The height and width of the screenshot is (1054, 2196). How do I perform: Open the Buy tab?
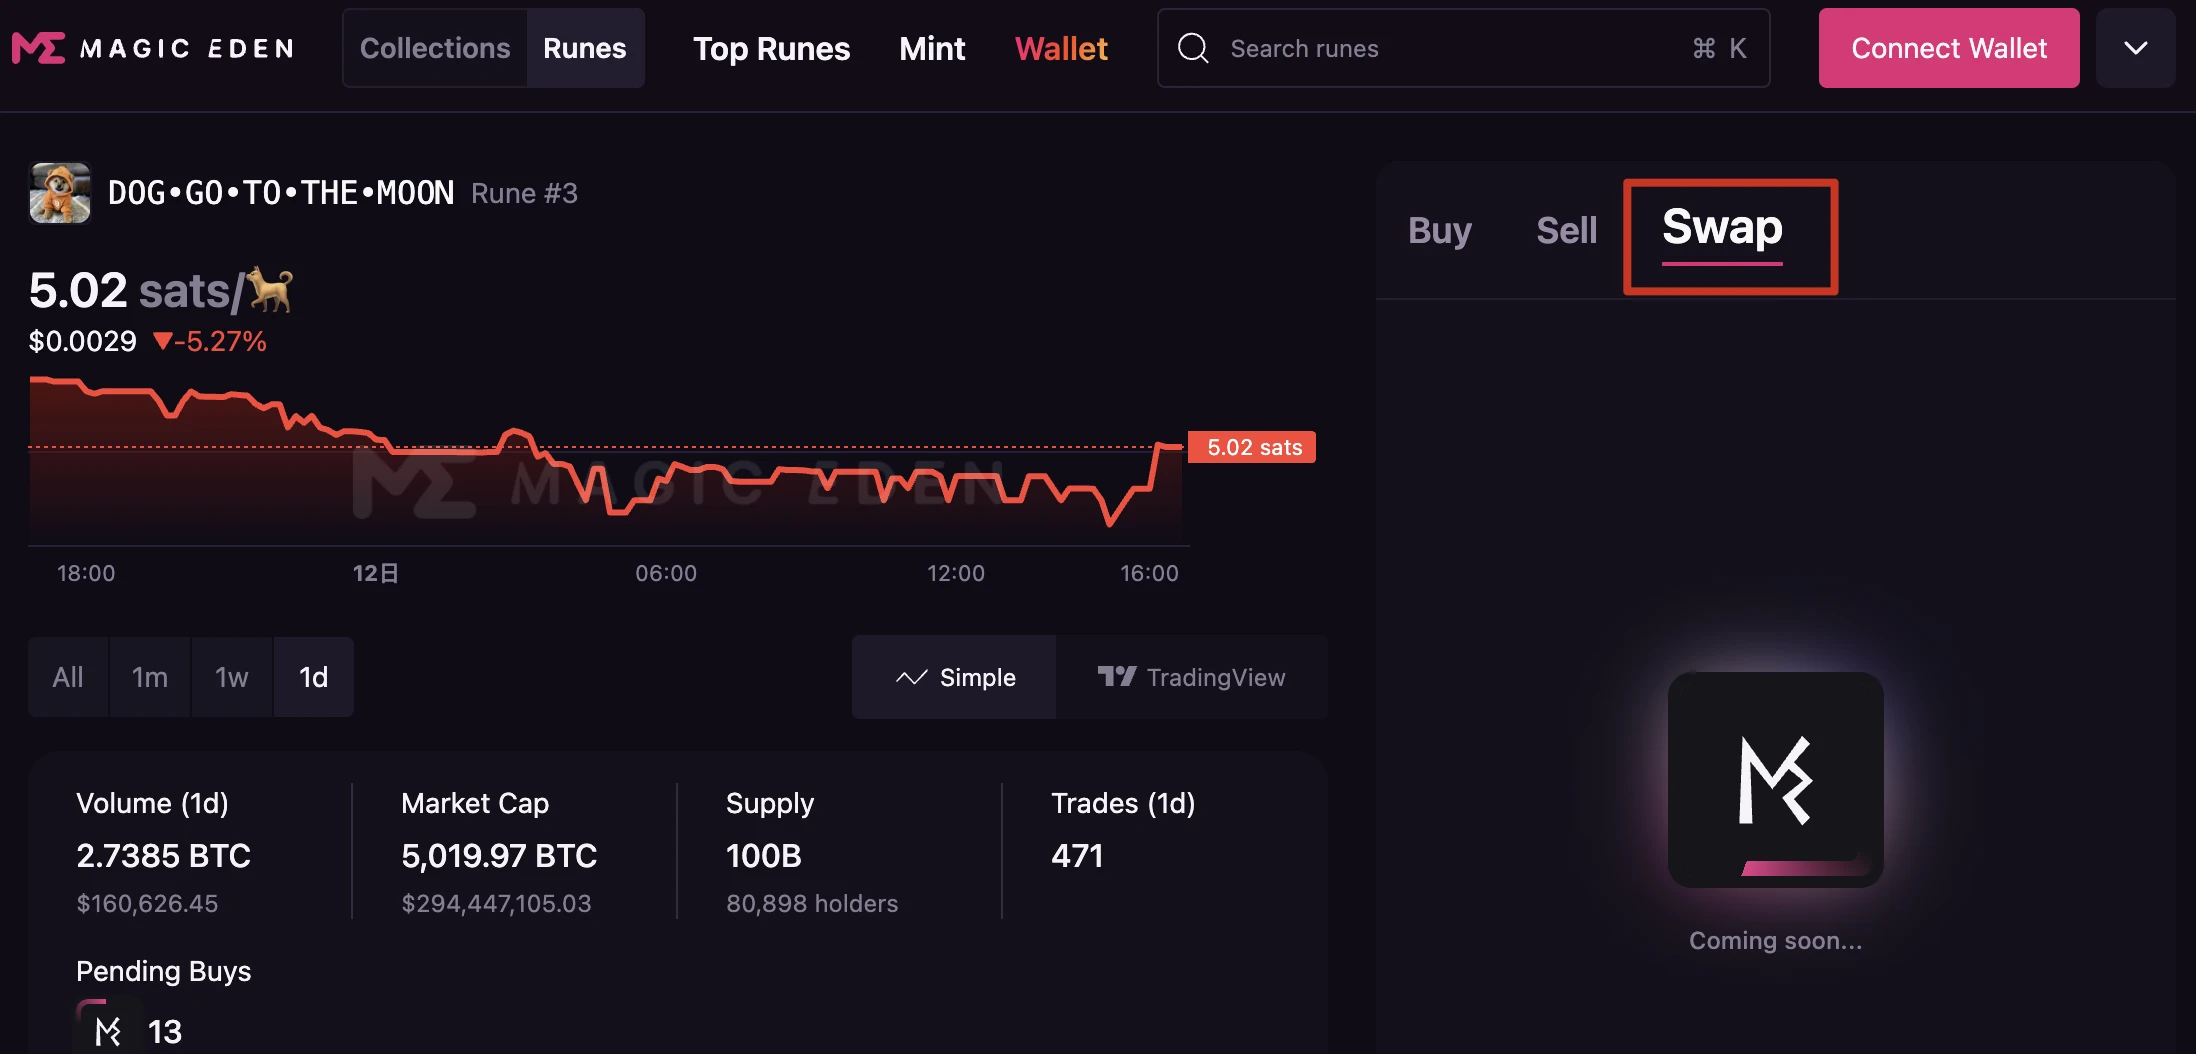1439,230
